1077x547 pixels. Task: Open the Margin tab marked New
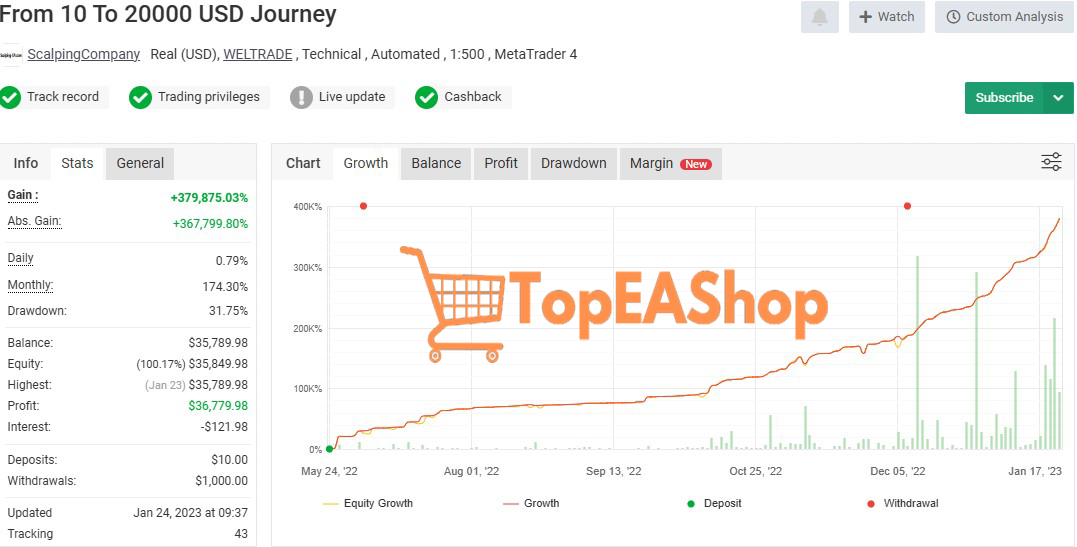click(x=669, y=163)
